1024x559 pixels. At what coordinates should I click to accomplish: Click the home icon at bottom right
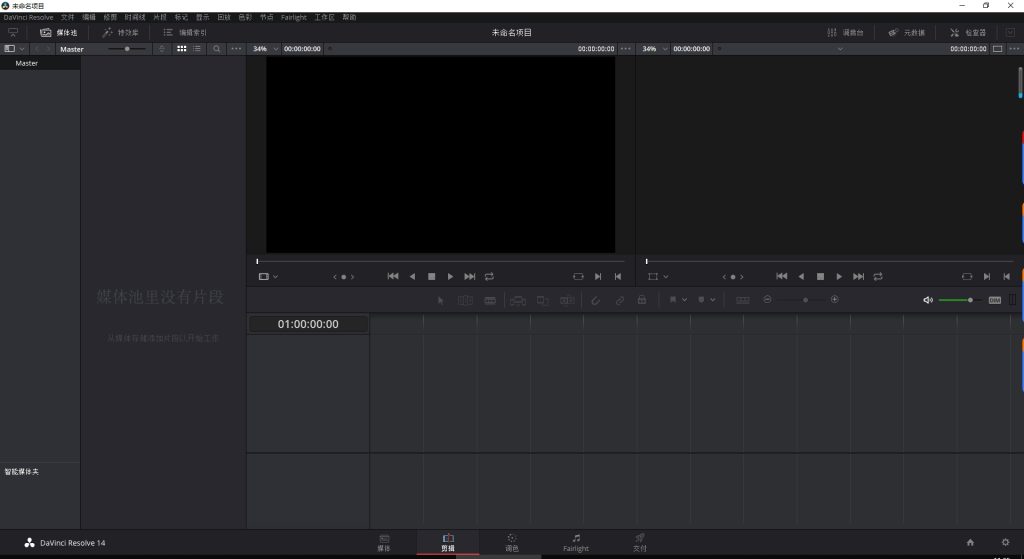[x=969, y=542]
